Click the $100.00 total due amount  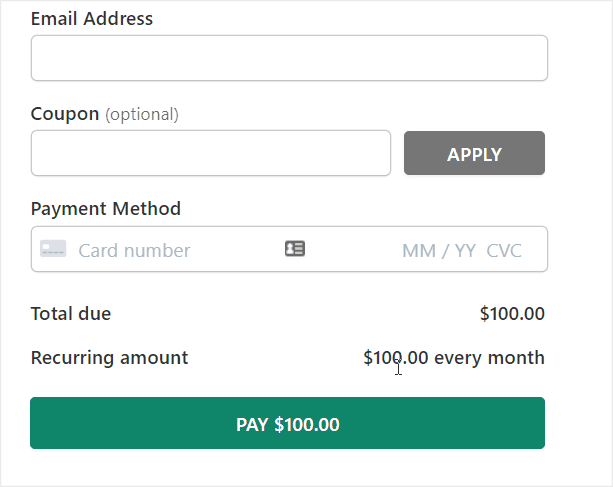click(x=512, y=314)
